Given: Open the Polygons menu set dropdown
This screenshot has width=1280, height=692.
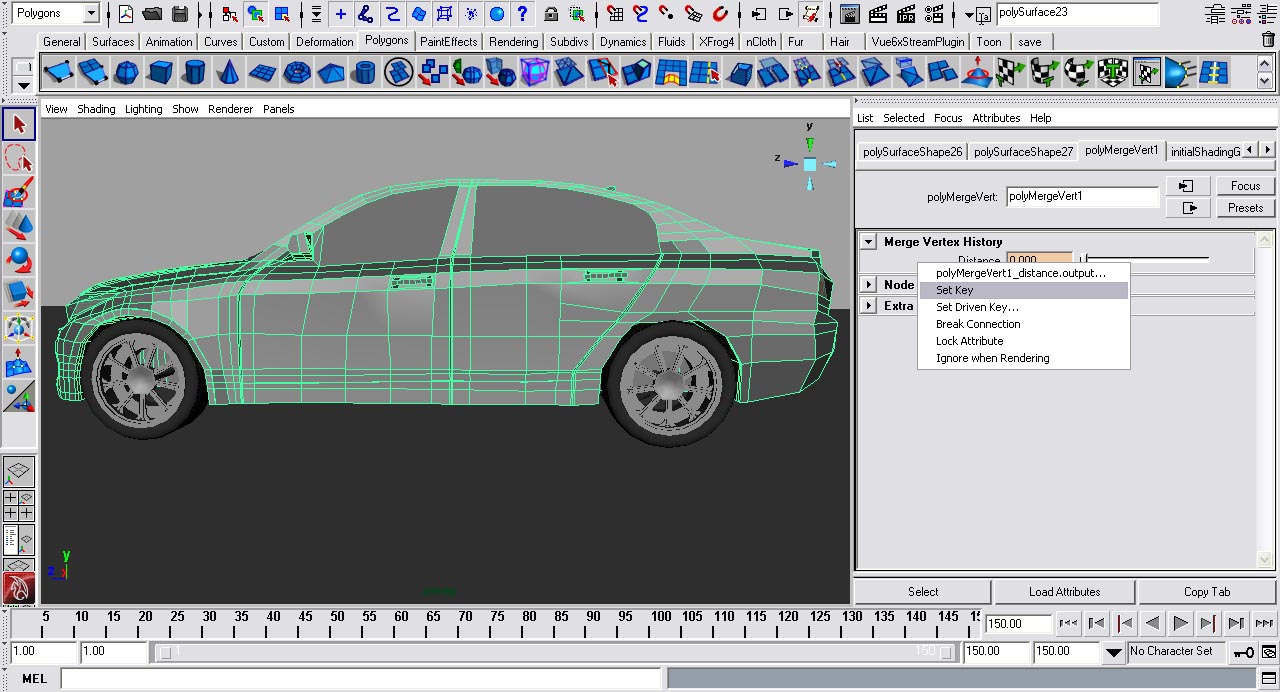Looking at the screenshot, I should [x=90, y=13].
